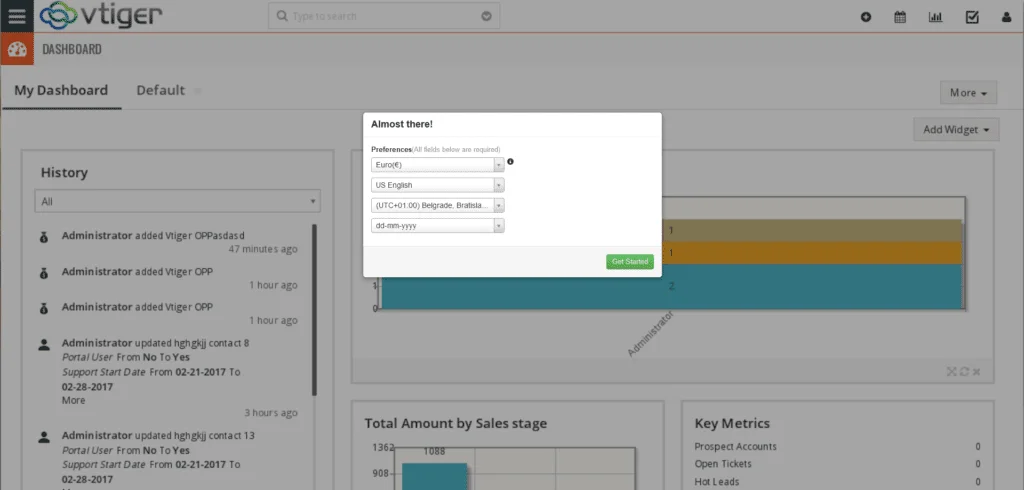The width and height of the screenshot is (1024, 490).
Task: Click the orange bar segment in chart
Action: (811, 253)
